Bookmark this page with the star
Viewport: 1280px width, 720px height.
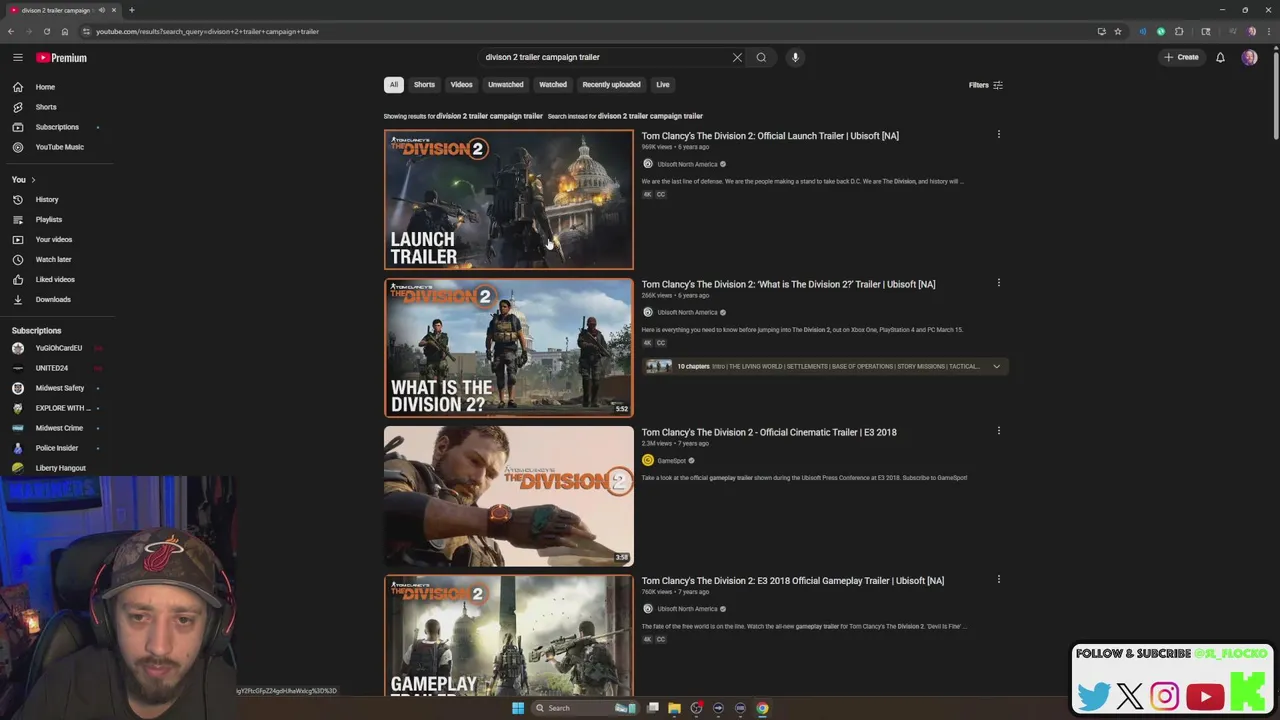click(1118, 31)
